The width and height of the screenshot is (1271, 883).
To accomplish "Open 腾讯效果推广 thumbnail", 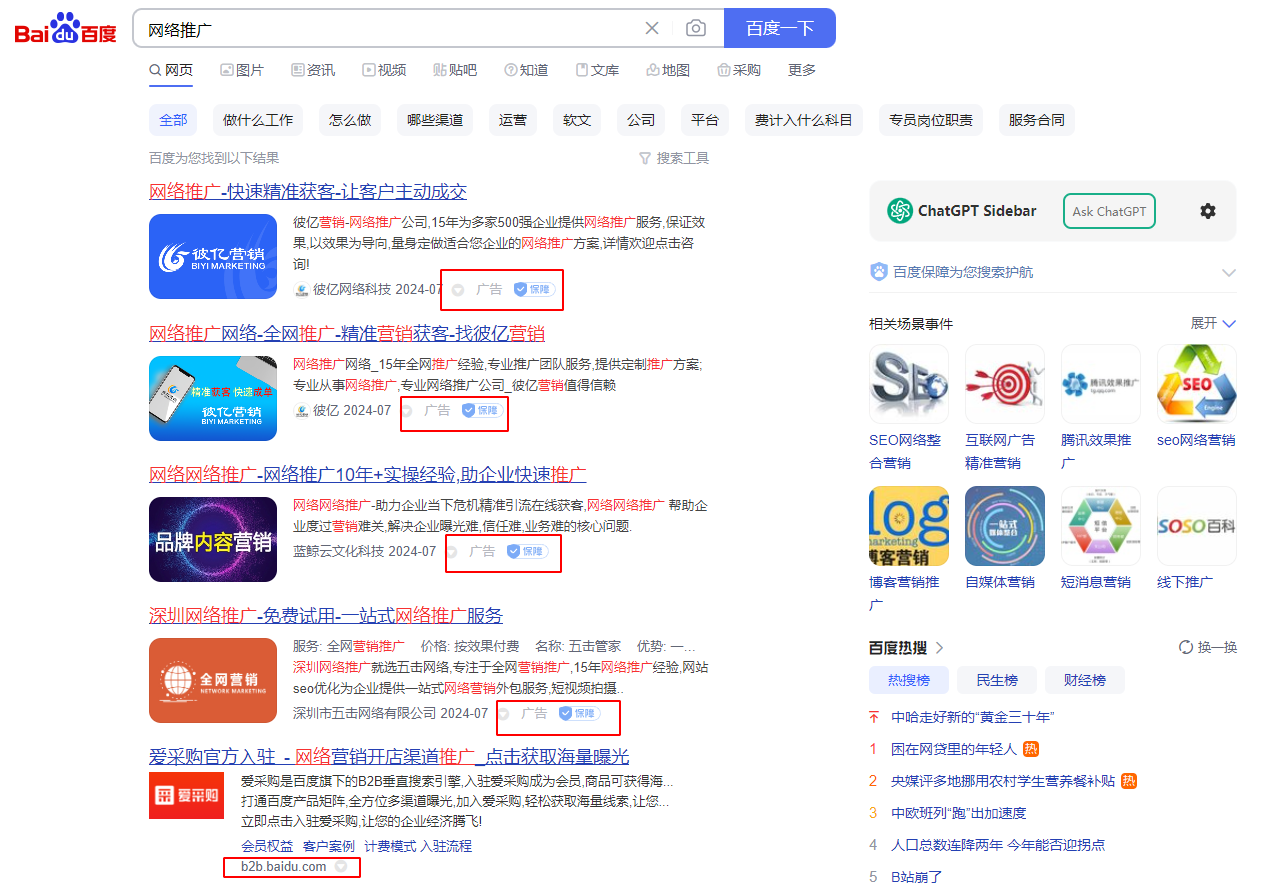I will point(1101,385).
